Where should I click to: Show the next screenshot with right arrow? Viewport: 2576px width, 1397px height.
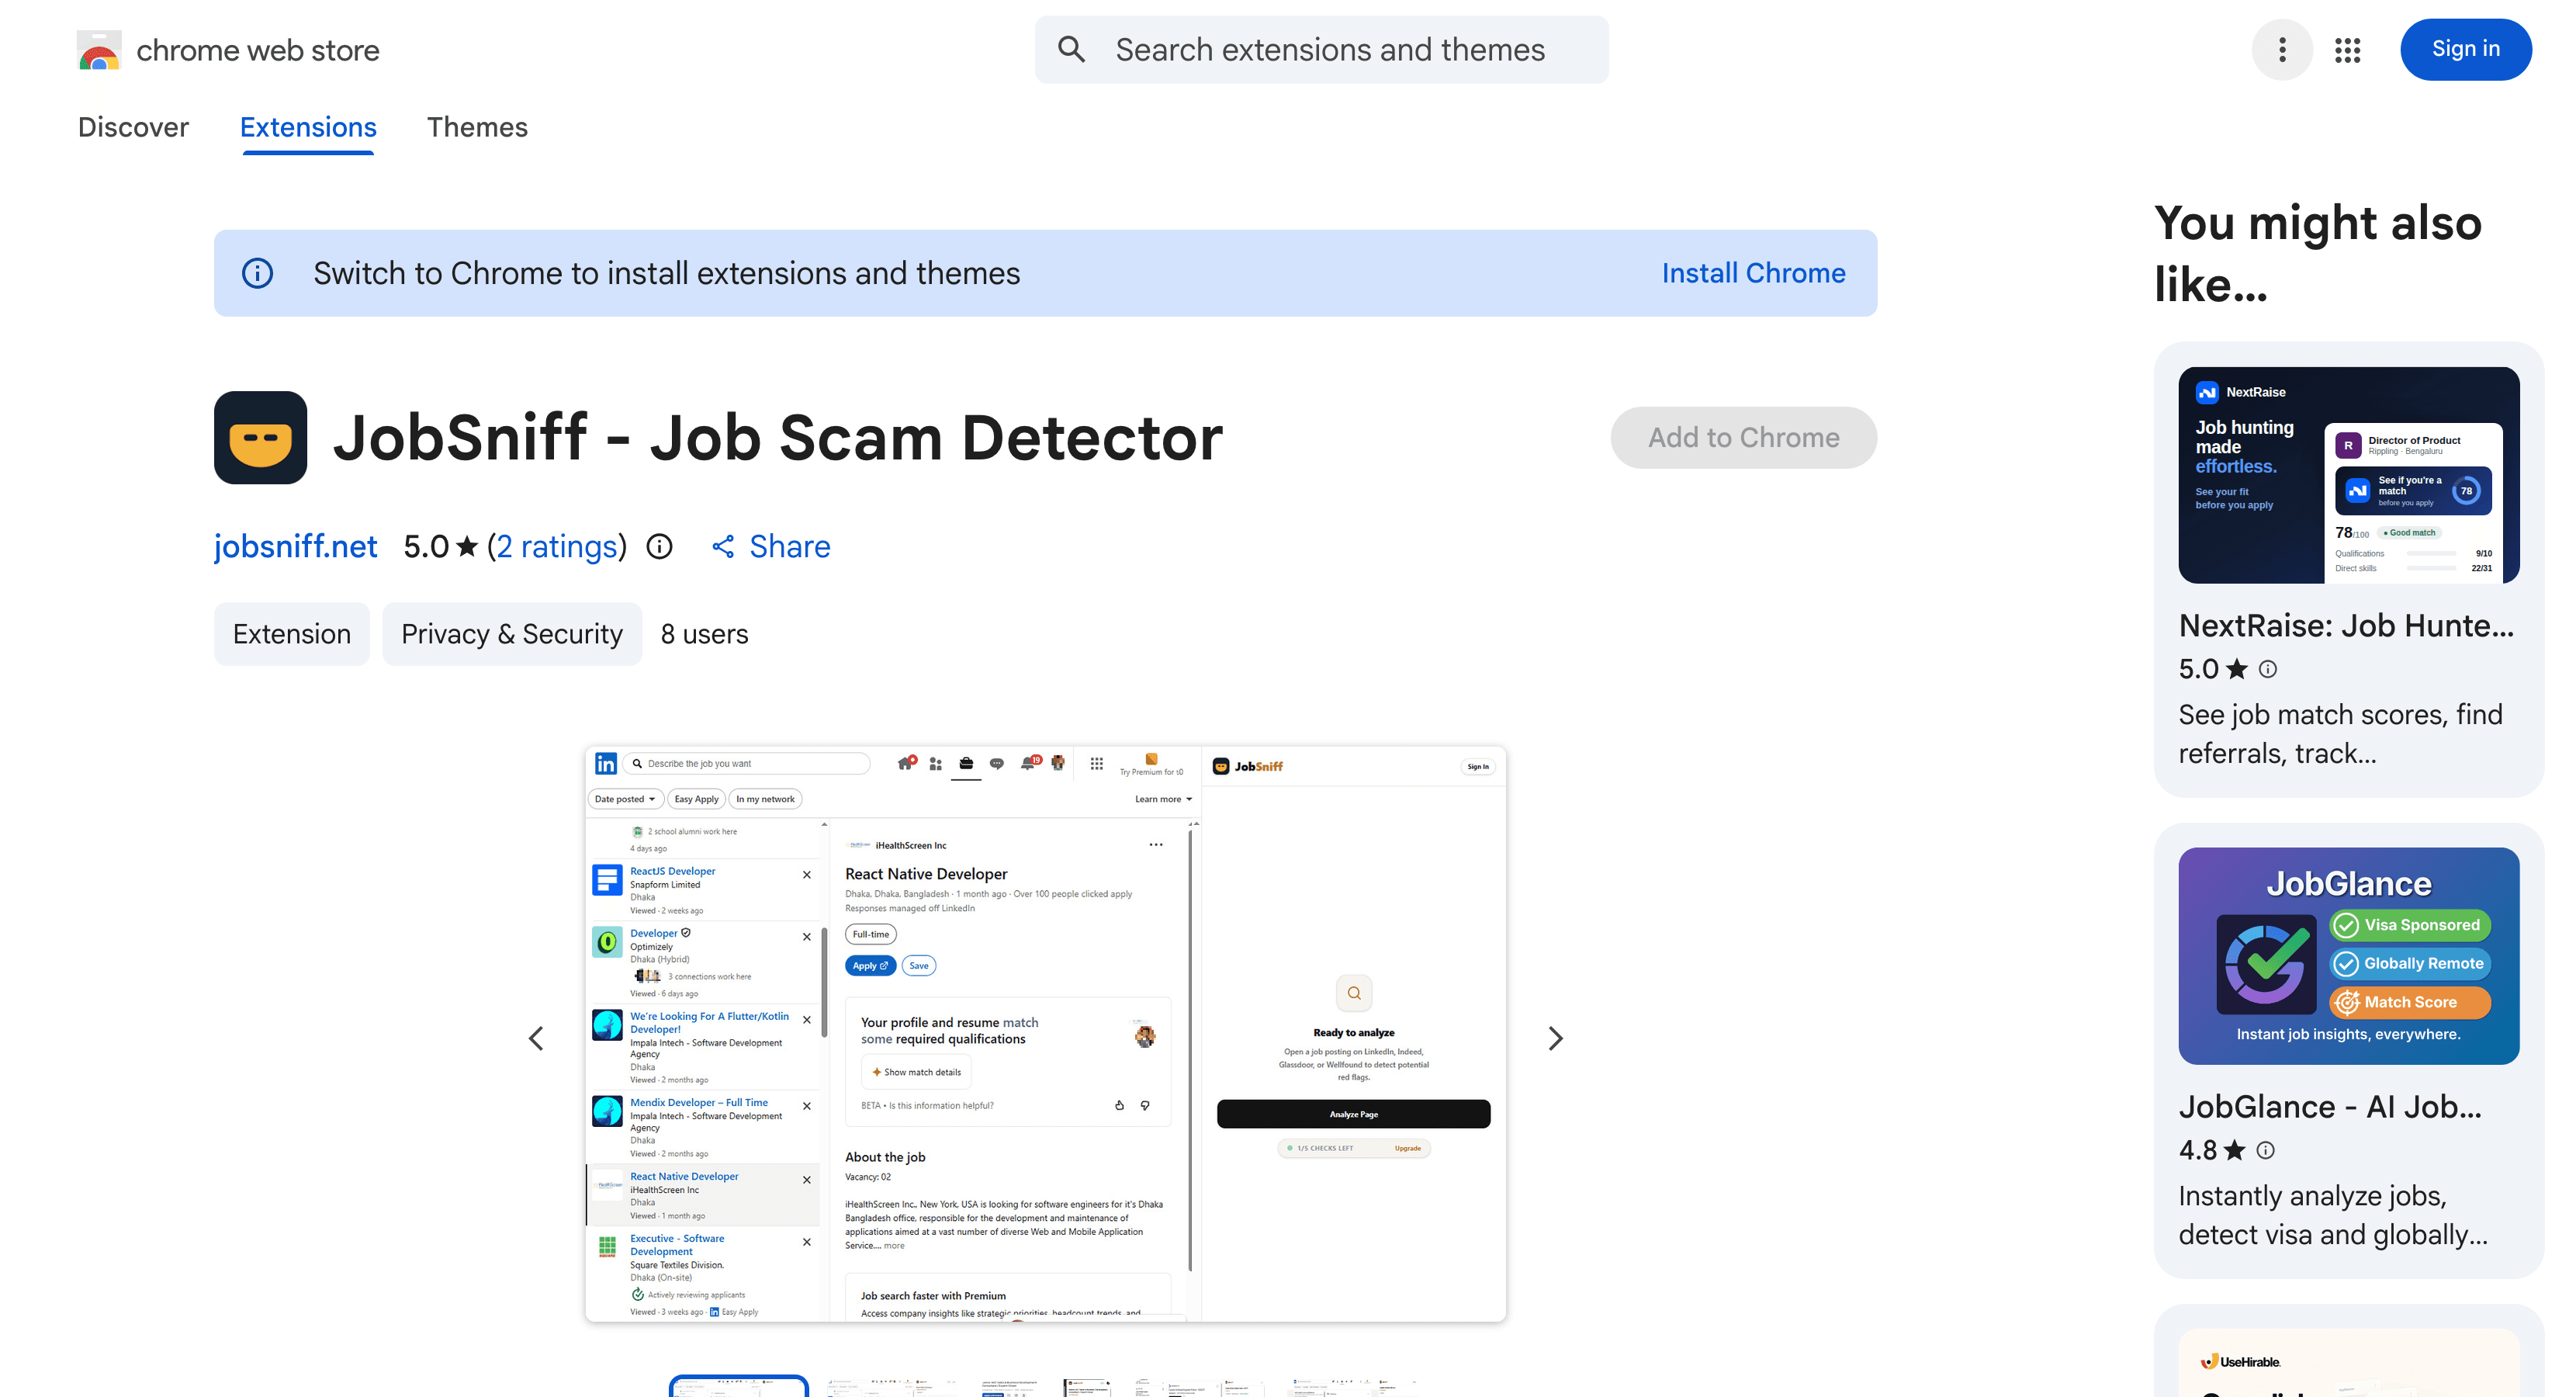pos(1555,1038)
